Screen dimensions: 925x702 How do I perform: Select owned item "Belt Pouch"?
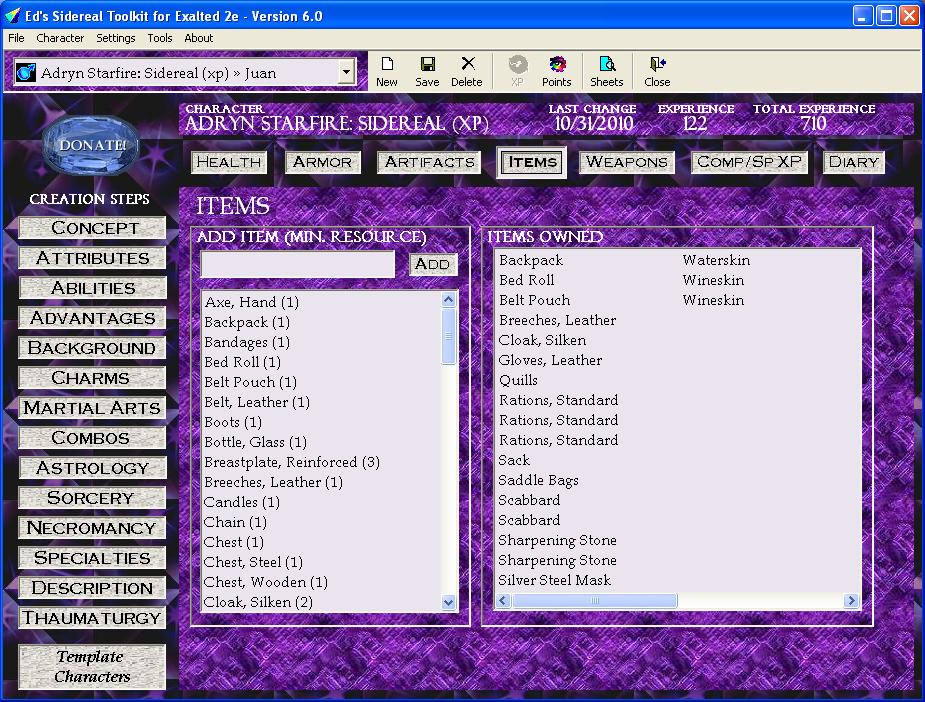(x=534, y=300)
